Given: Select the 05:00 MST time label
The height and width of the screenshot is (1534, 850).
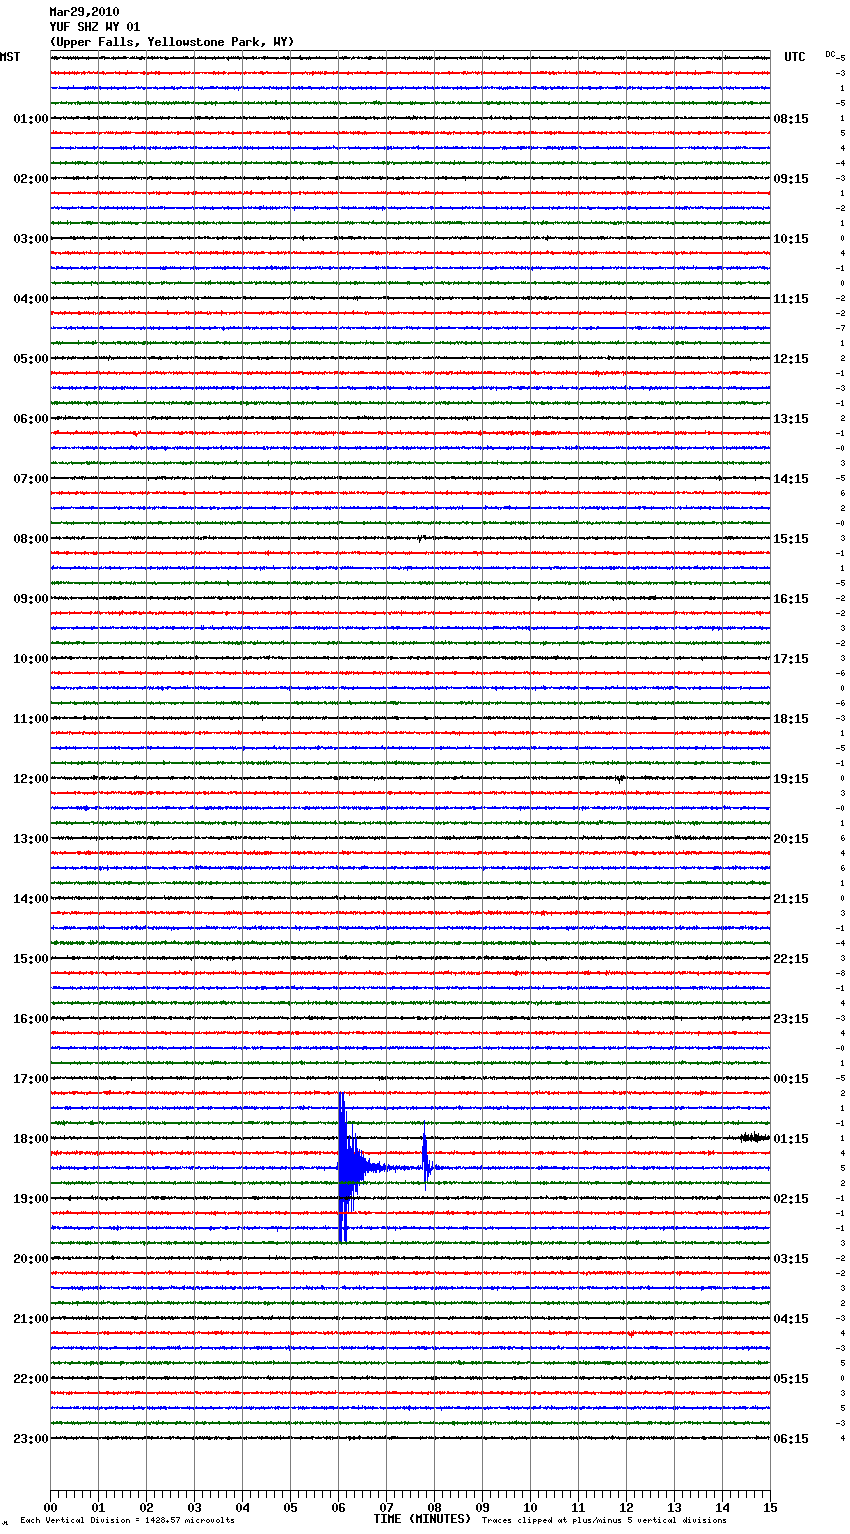Looking at the screenshot, I should point(31,359).
